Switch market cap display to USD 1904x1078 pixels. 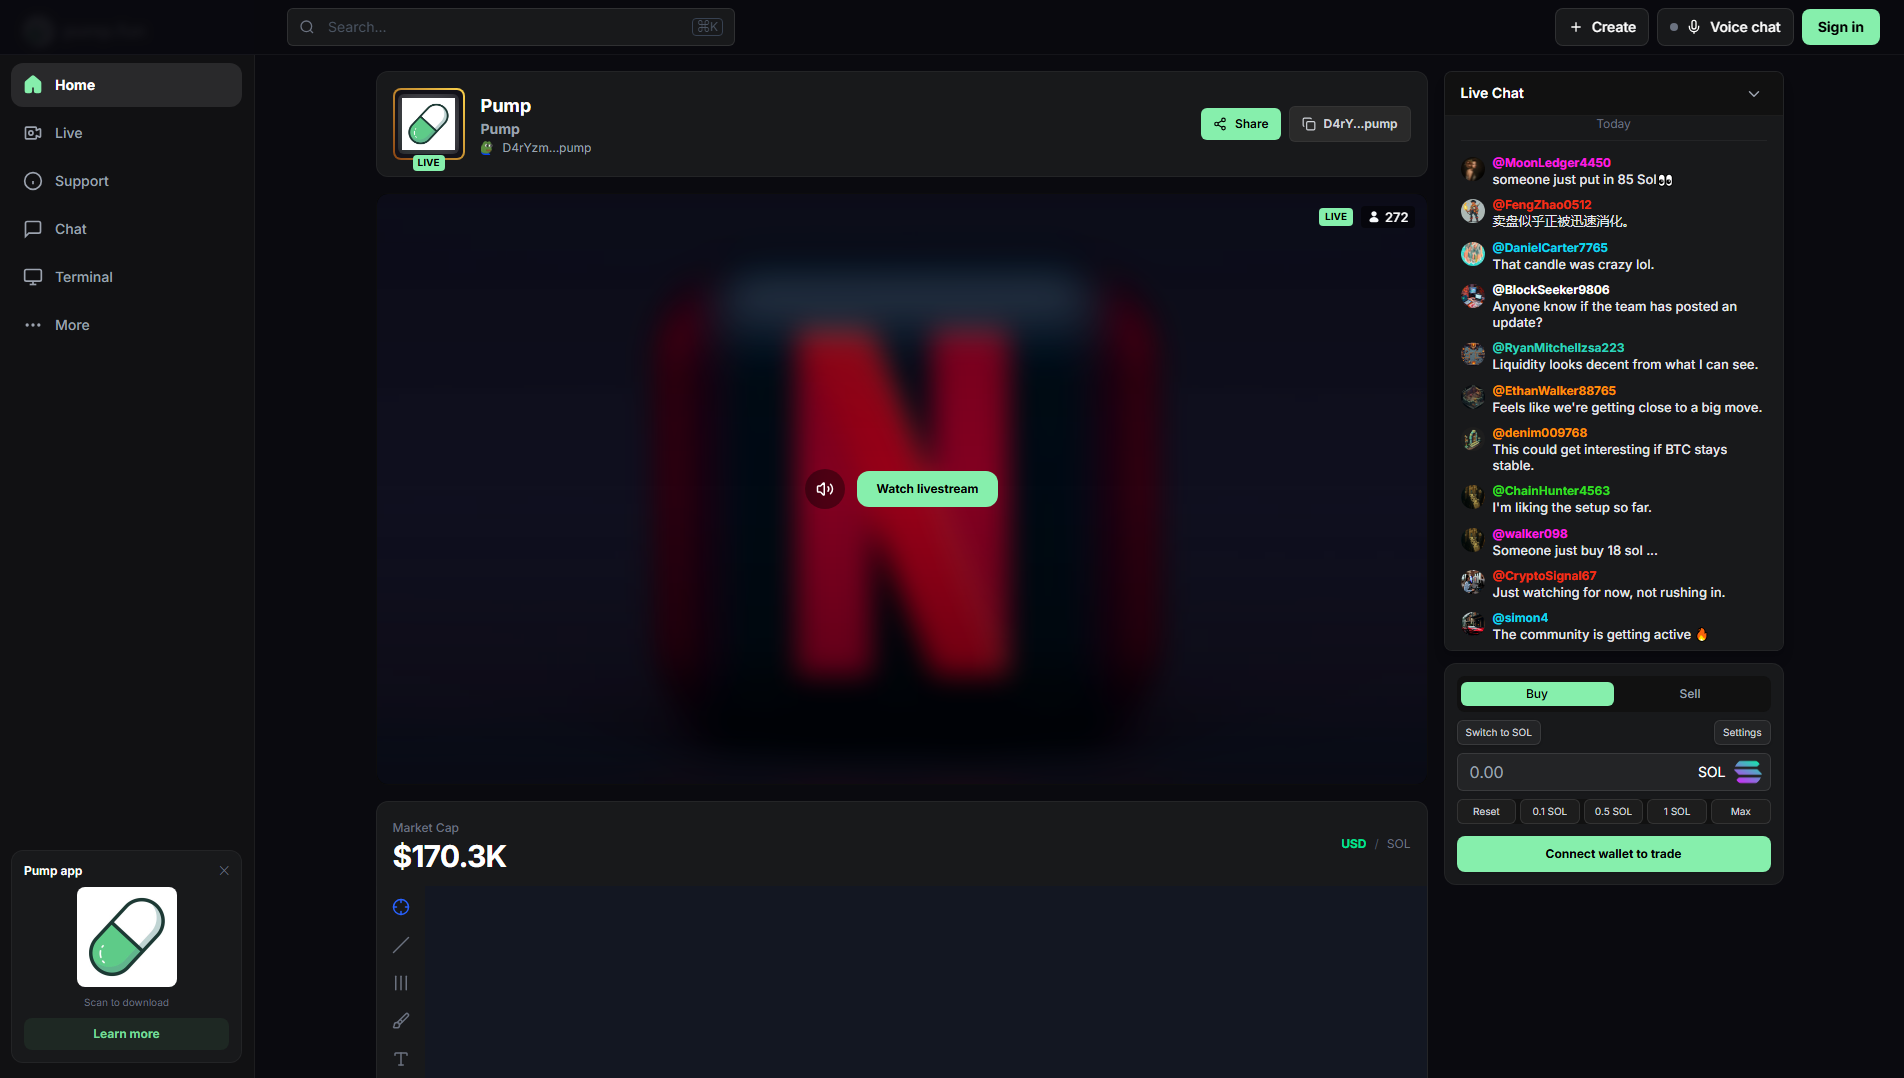pyautogui.click(x=1353, y=844)
